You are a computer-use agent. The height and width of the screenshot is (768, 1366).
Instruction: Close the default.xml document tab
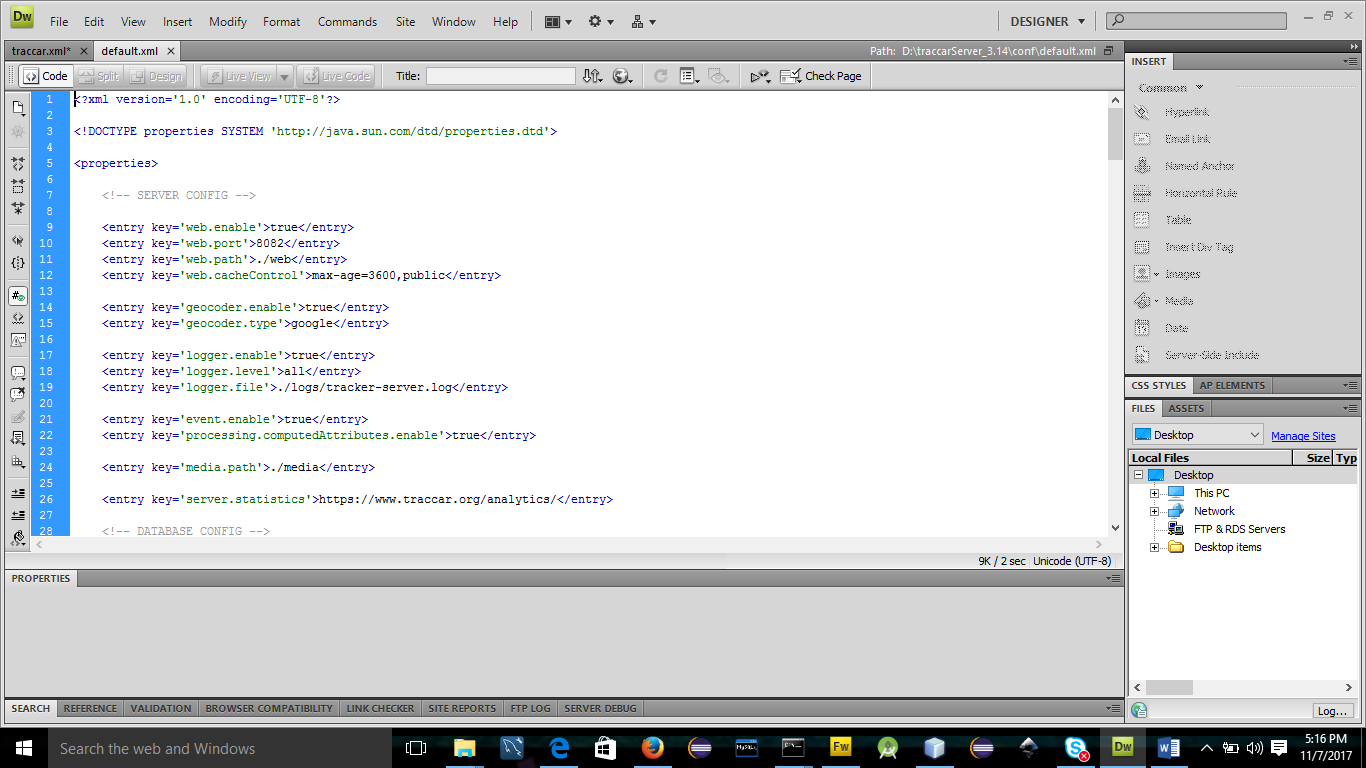coord(172,51)
